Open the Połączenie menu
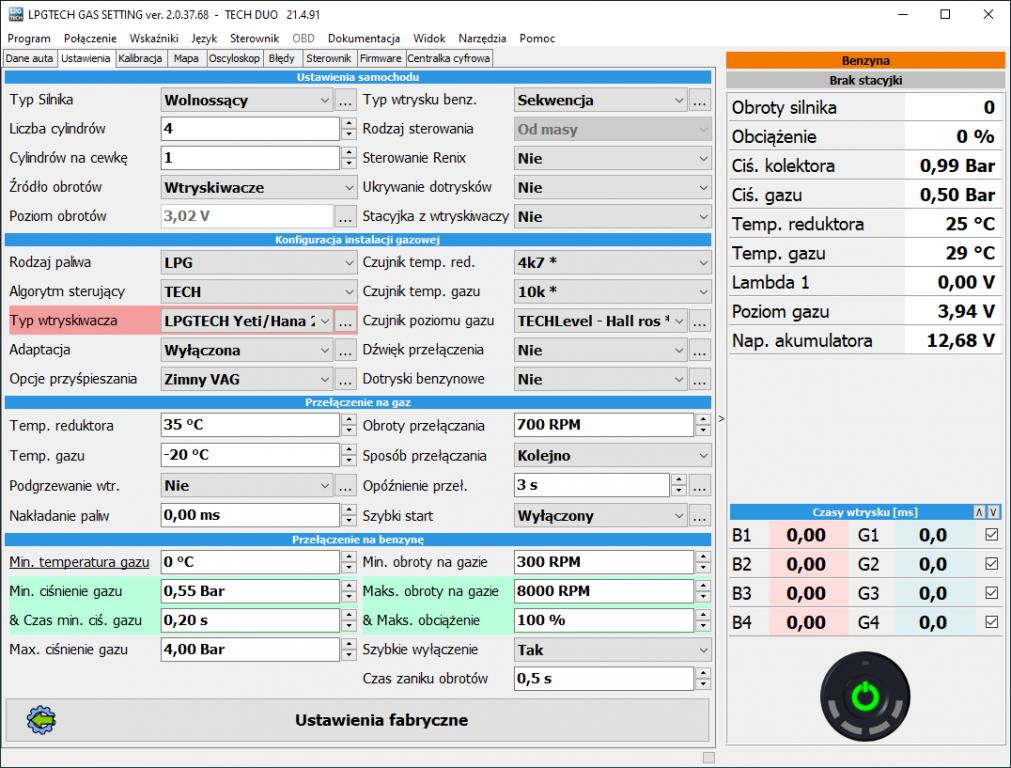The image size is (1011, 768). pos(90,38)
